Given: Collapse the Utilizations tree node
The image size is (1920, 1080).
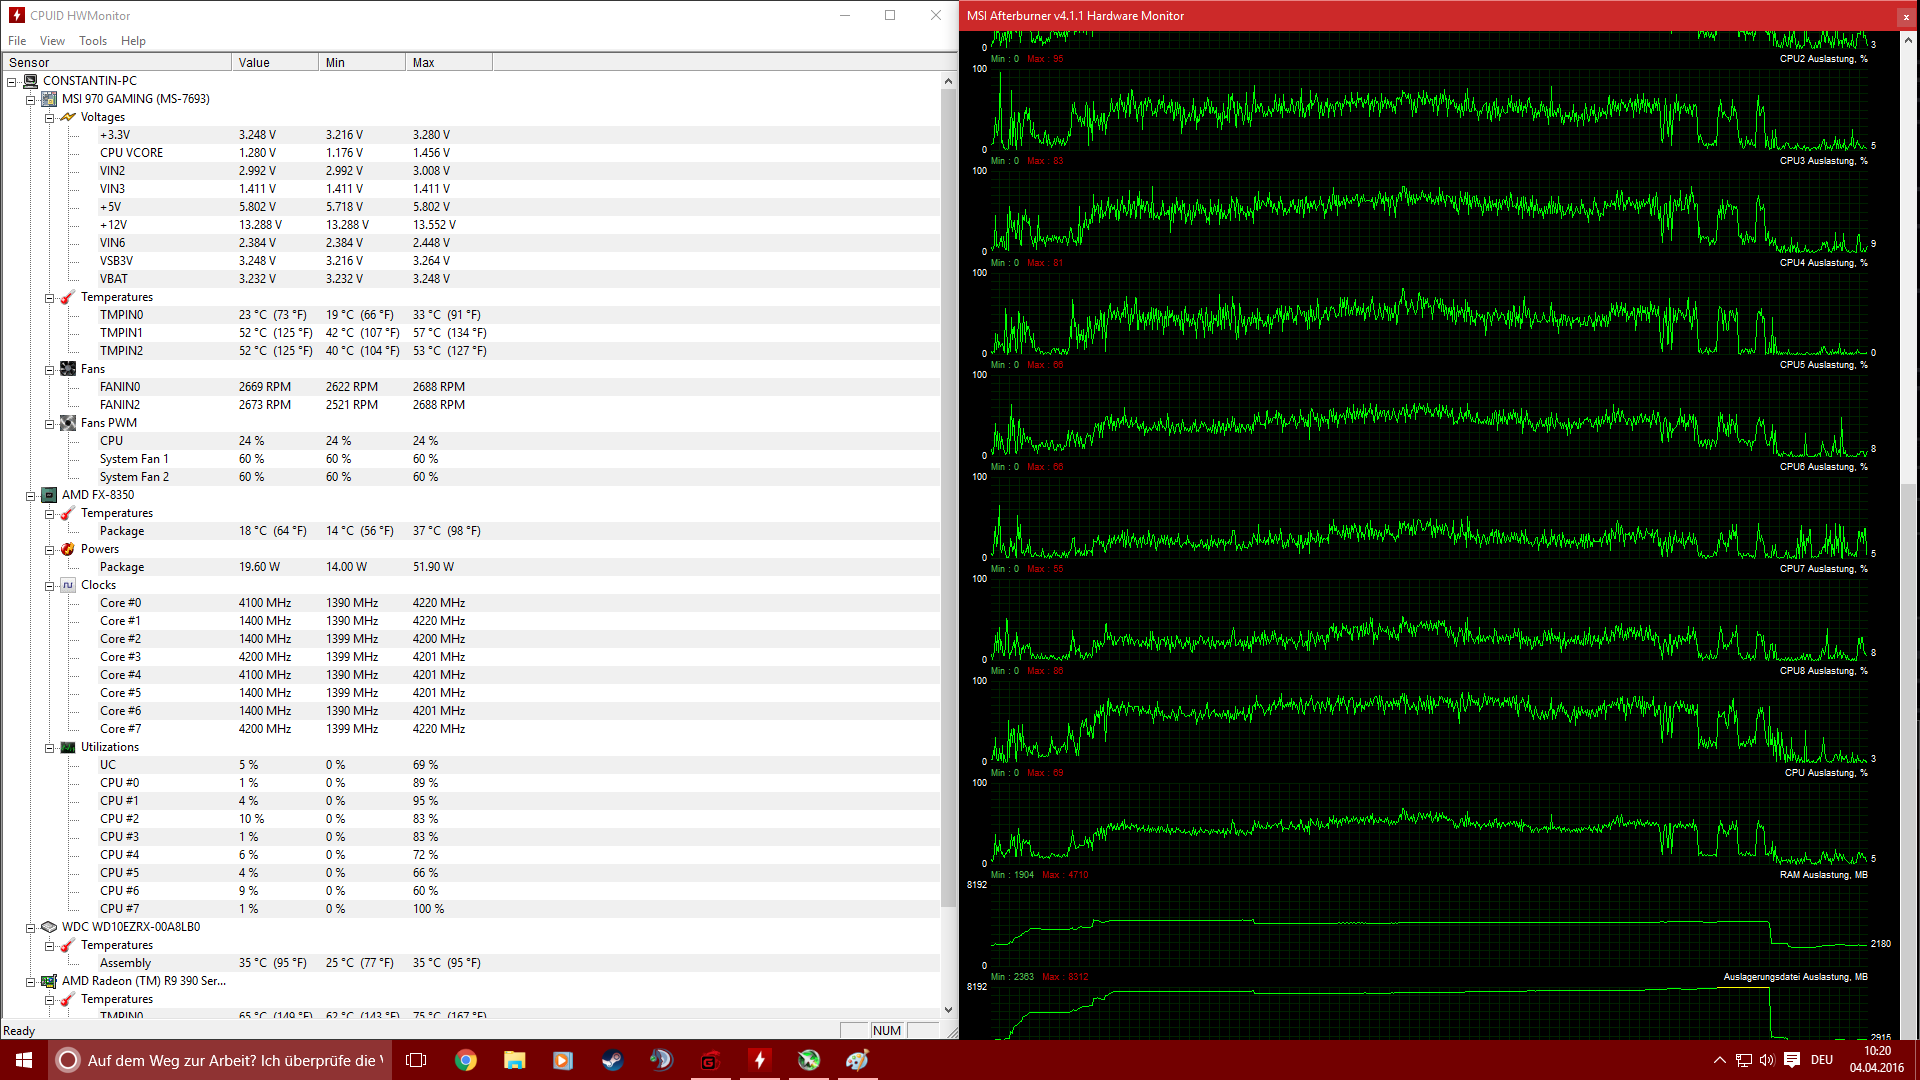Looking at the screenshot, I should tap(49, 748).
